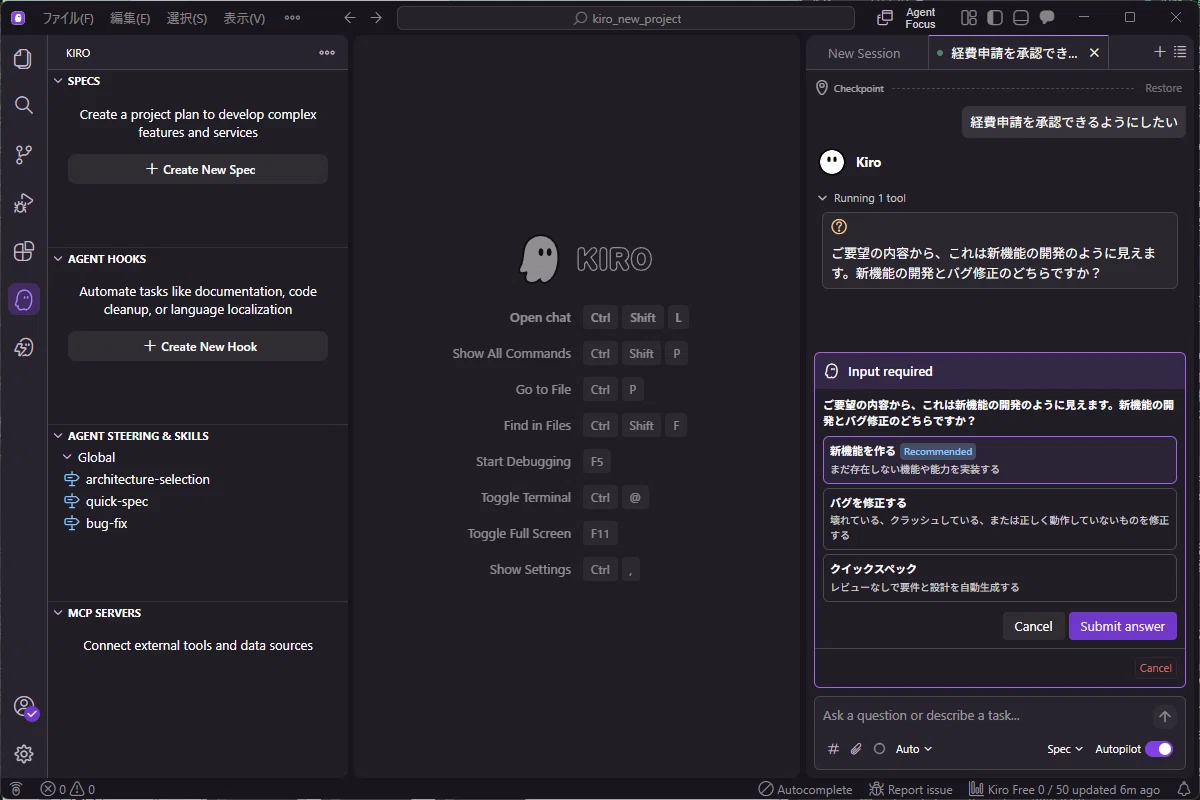The height and width of the screenshot is (800, 1200).
Task: Switch to the New Session tab
Action: coord(864,53)
